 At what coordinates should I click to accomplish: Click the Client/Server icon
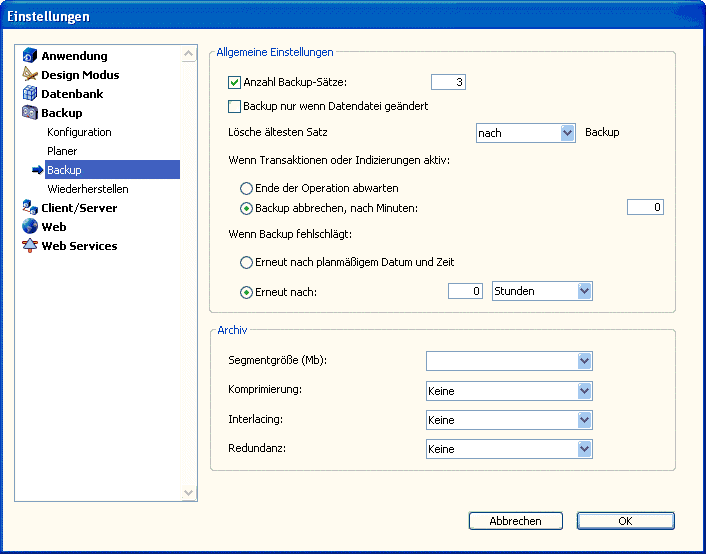[30, 208]
